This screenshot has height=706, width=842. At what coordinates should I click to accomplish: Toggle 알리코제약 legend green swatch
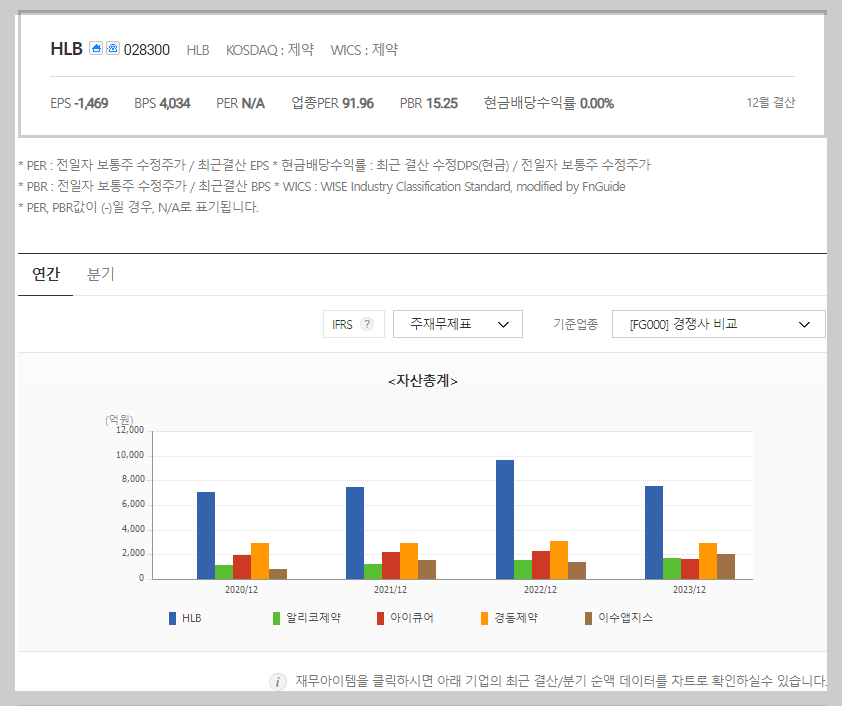[x=277, y=618]
